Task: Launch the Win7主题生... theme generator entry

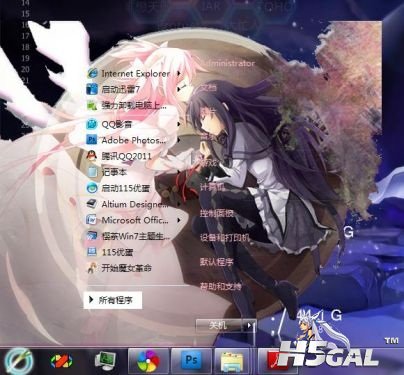Action: (129, 236)
